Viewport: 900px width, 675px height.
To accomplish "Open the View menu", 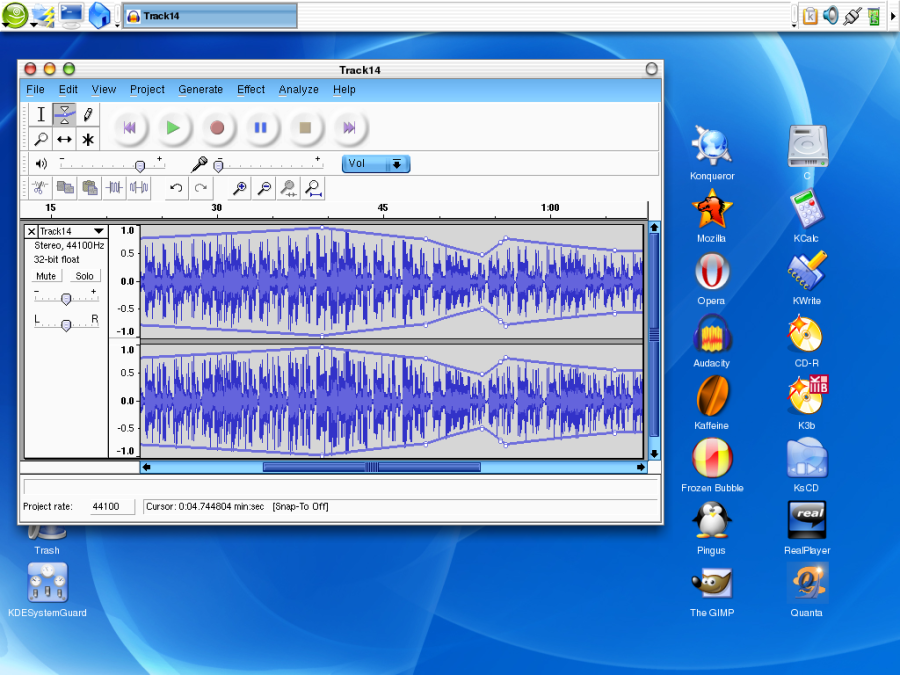I will [x=103, y=90].
